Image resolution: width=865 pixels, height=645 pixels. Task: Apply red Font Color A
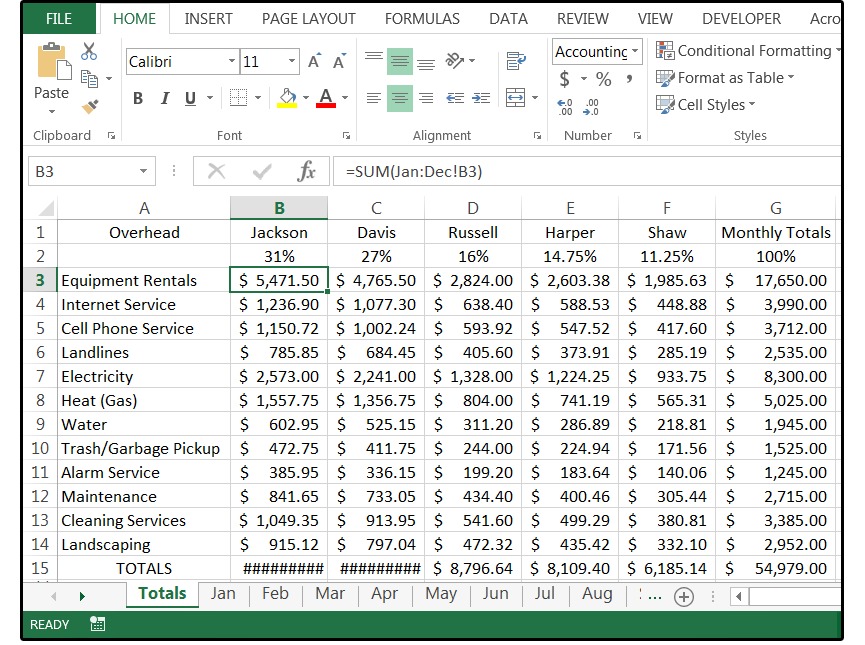[326, 98]
